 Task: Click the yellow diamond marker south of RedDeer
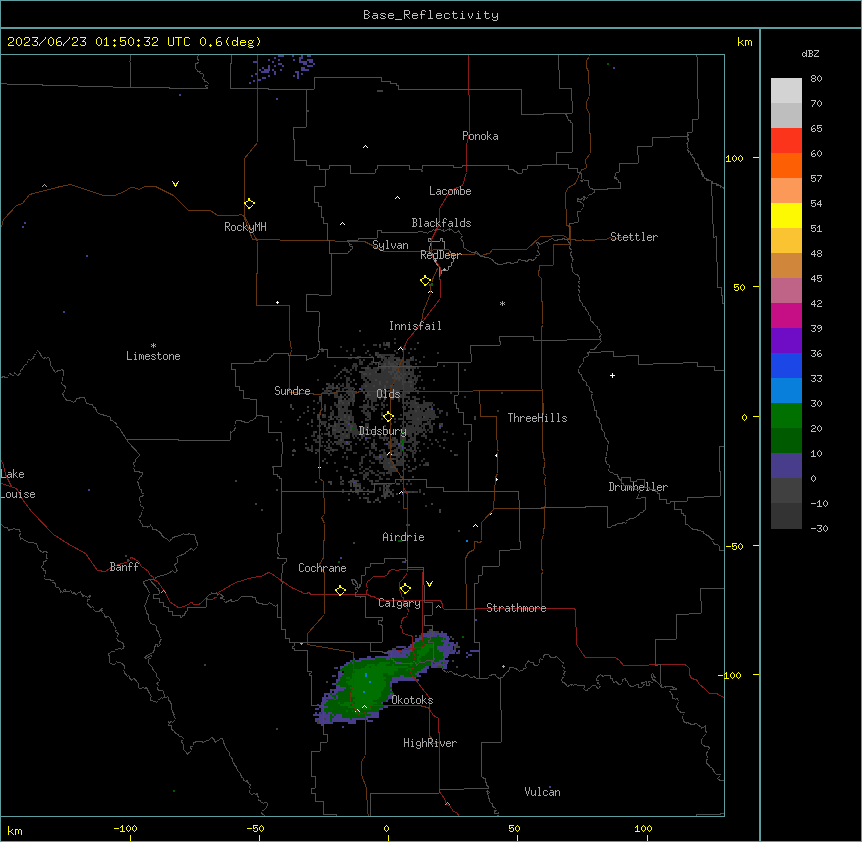[426, 281]
